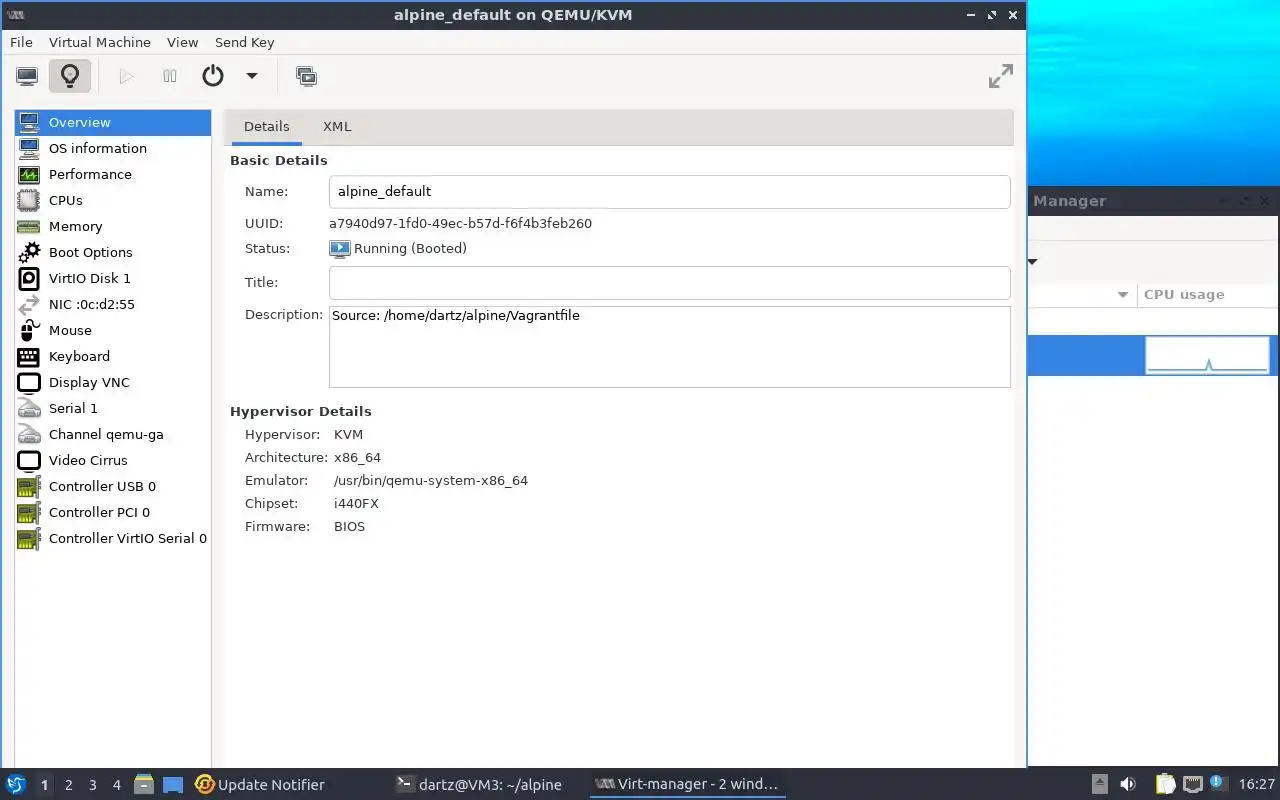This screenshot has width=1280, height=800.
Task: Open the File menu
Action: pos(21,42)
